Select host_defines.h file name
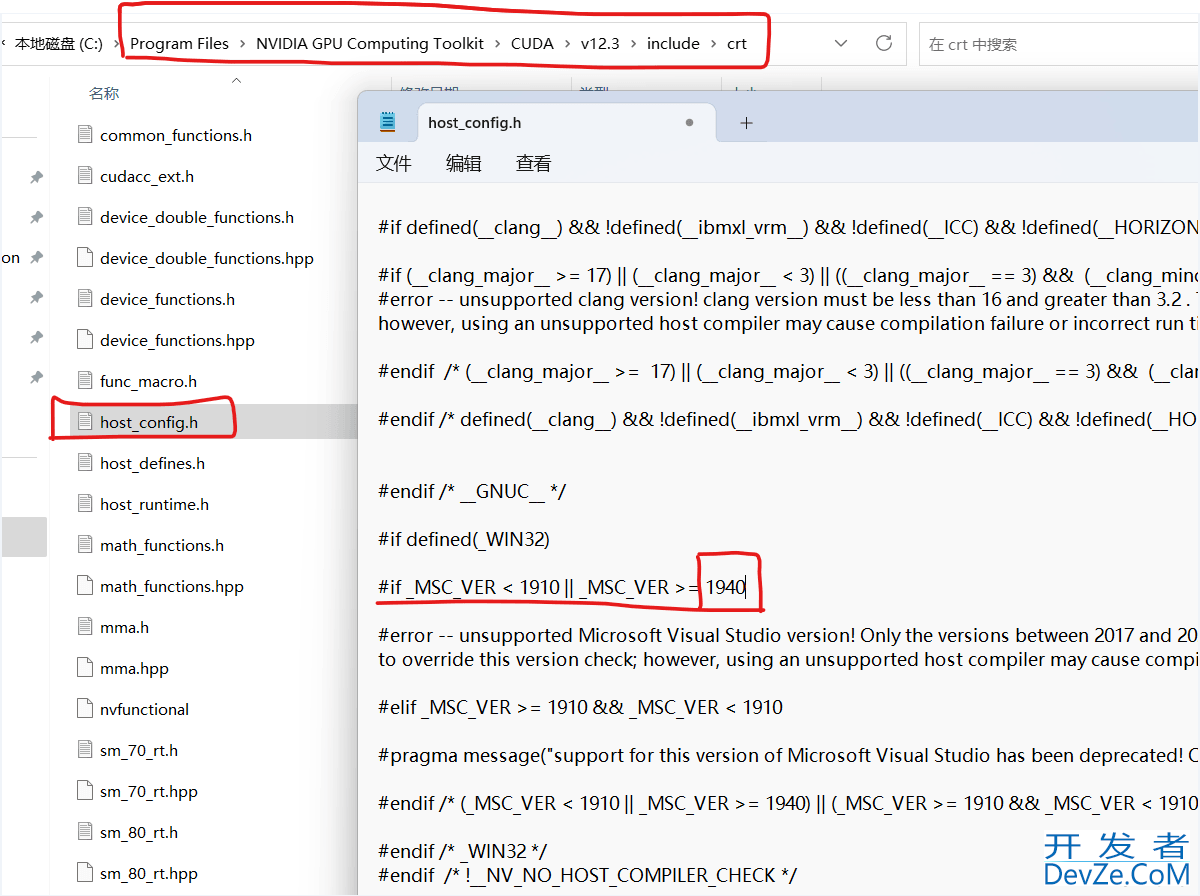1200x896 pixels. [x=152, y=463]
